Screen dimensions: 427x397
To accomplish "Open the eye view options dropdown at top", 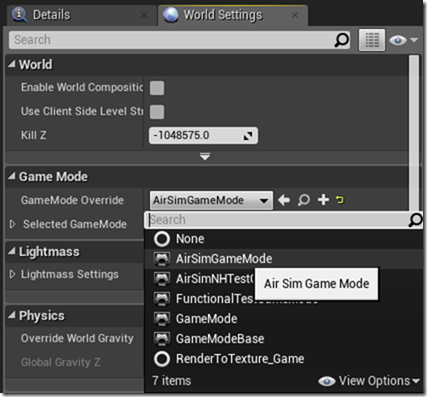I will [x=403, y=40].
